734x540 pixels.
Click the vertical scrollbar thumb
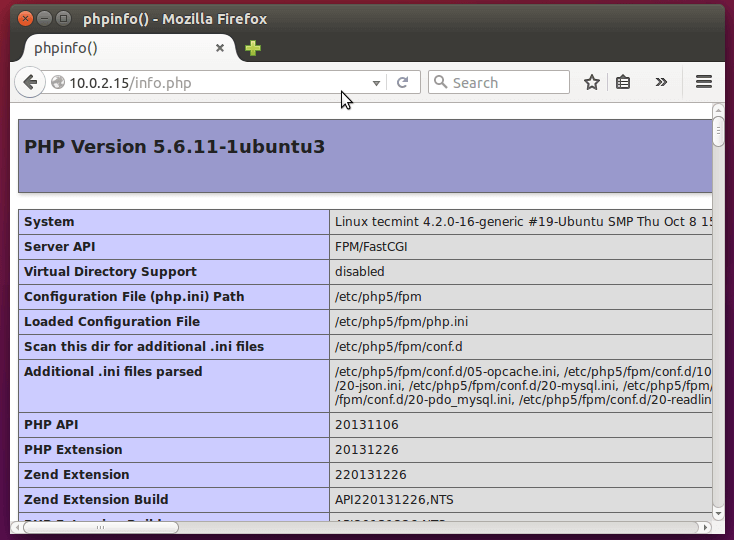pos(718,132)
